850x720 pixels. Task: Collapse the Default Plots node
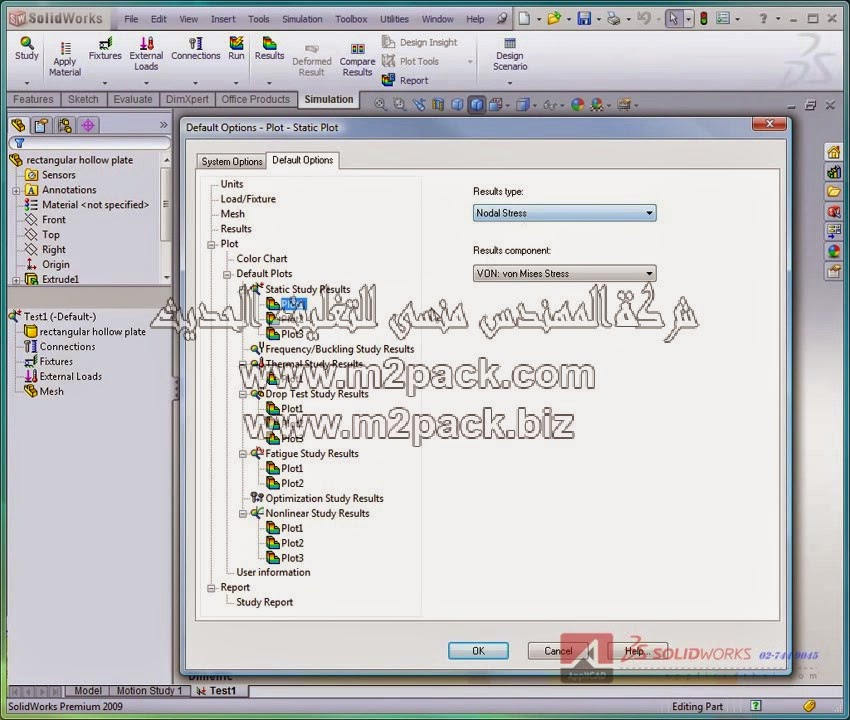coord(227,274)
